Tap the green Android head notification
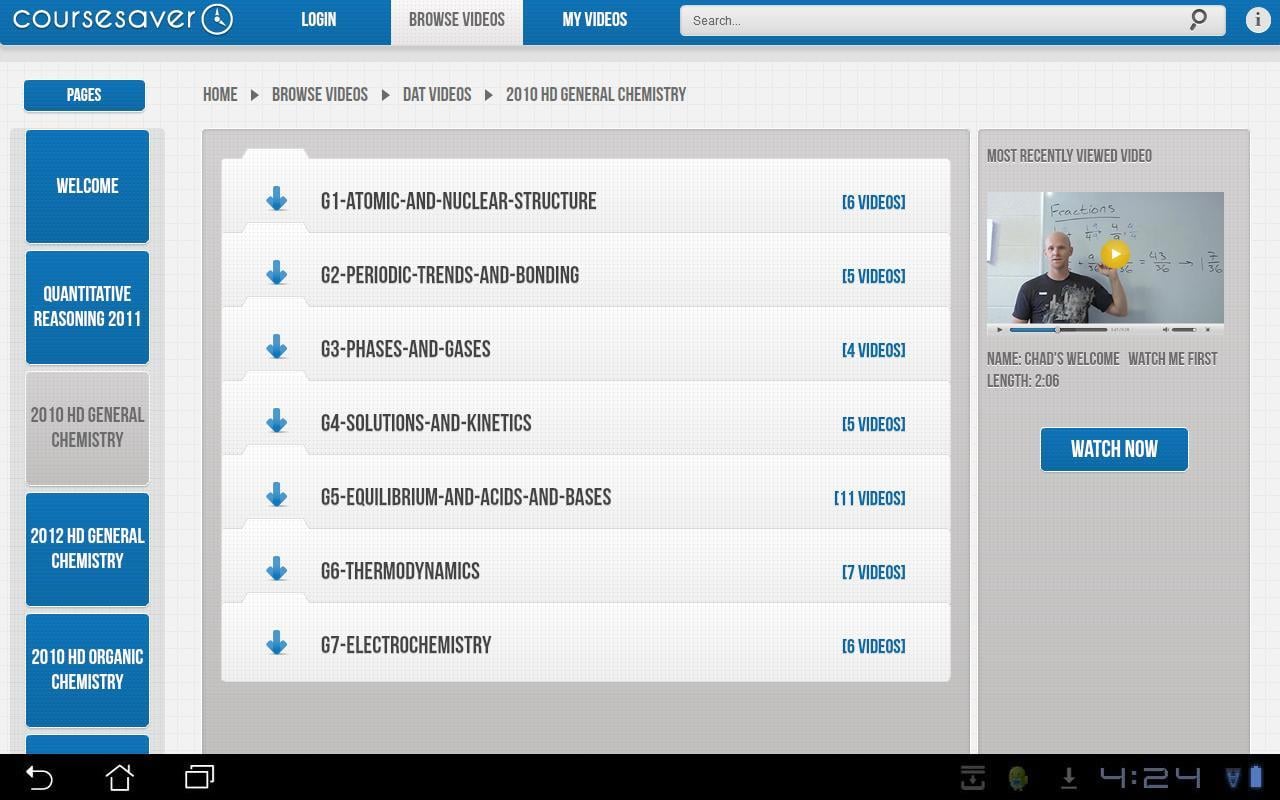Viewport: 1280px width, 800px height. pyautogui.click(x=1019, y=777)
